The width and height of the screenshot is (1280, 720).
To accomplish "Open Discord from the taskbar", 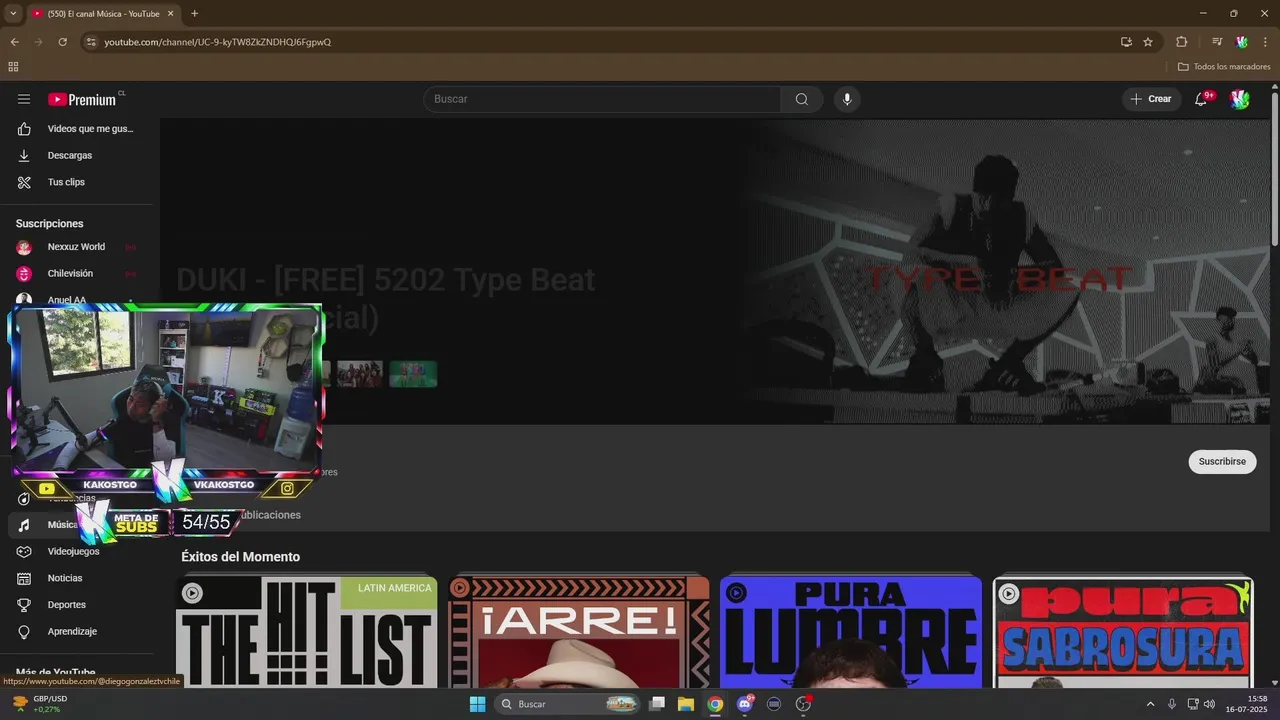I will [x=744, y=704].
